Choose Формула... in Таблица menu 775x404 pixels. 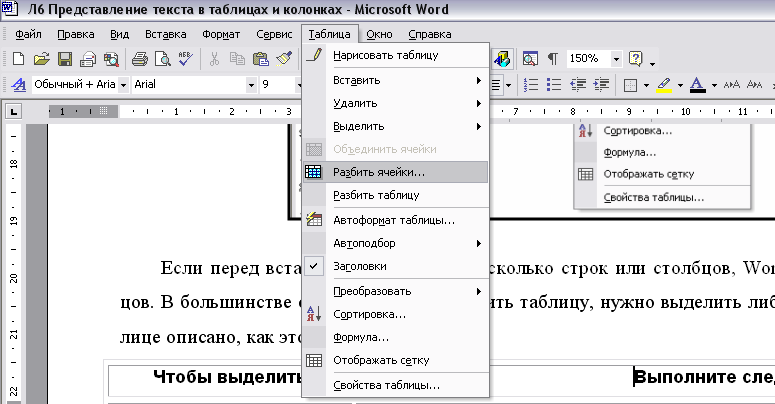(395, 337)
